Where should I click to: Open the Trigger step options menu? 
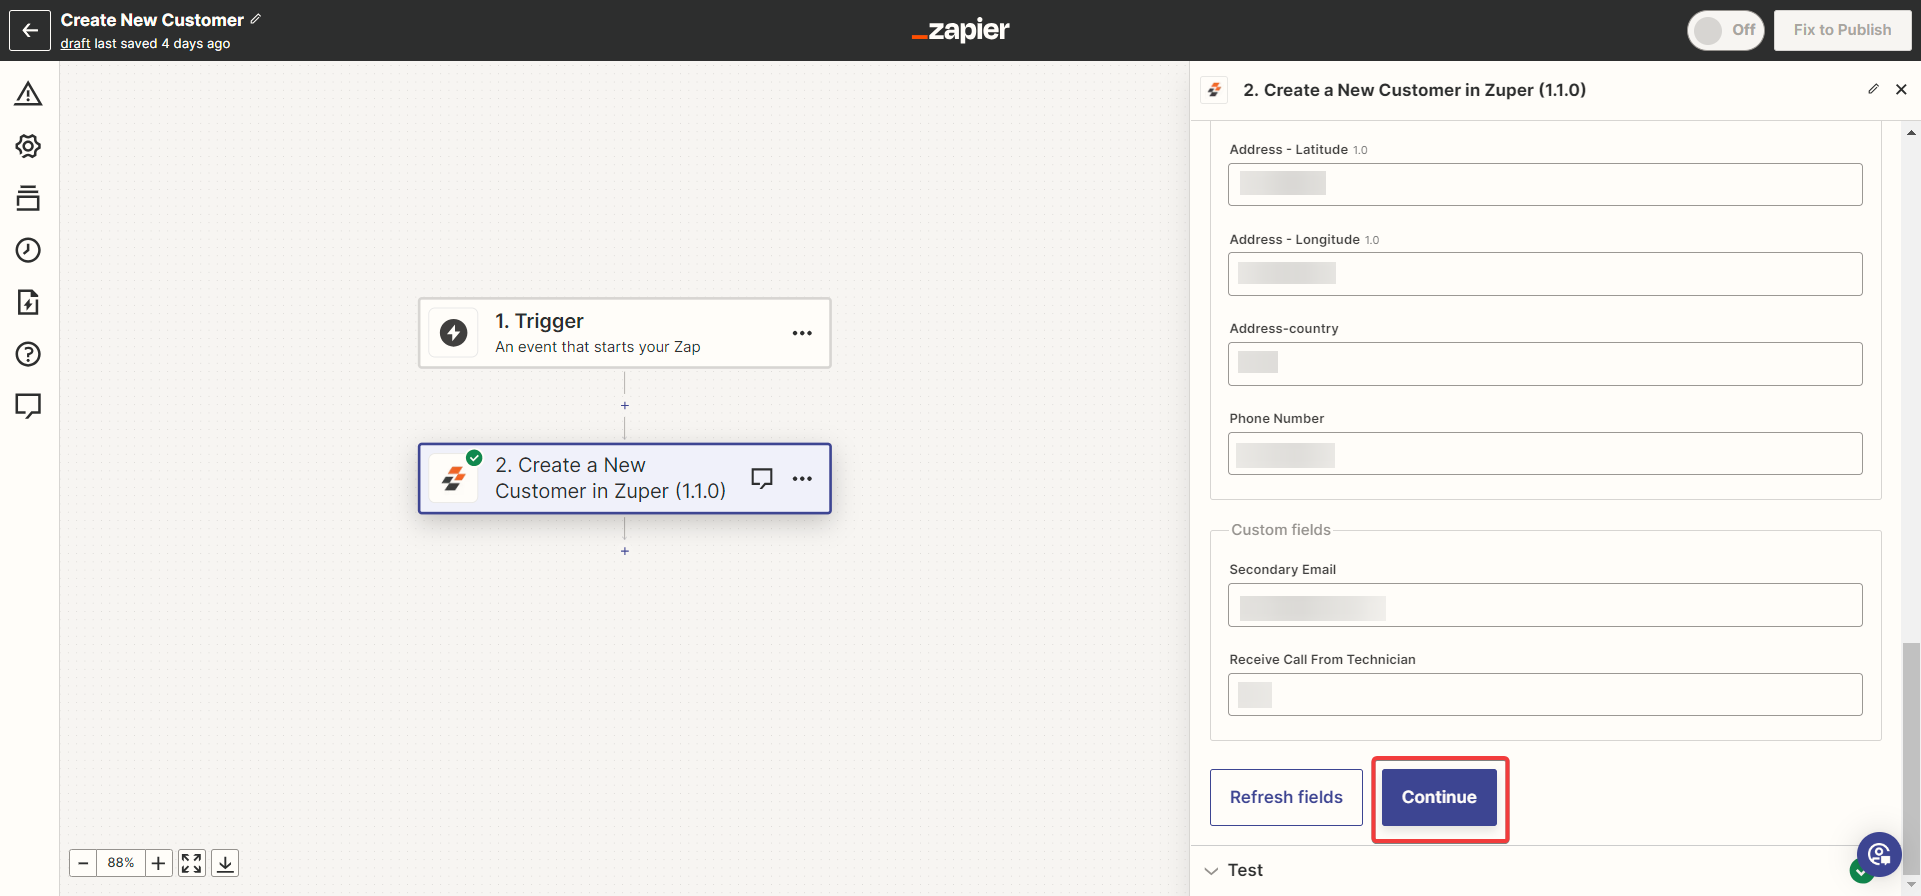[802, 333]
